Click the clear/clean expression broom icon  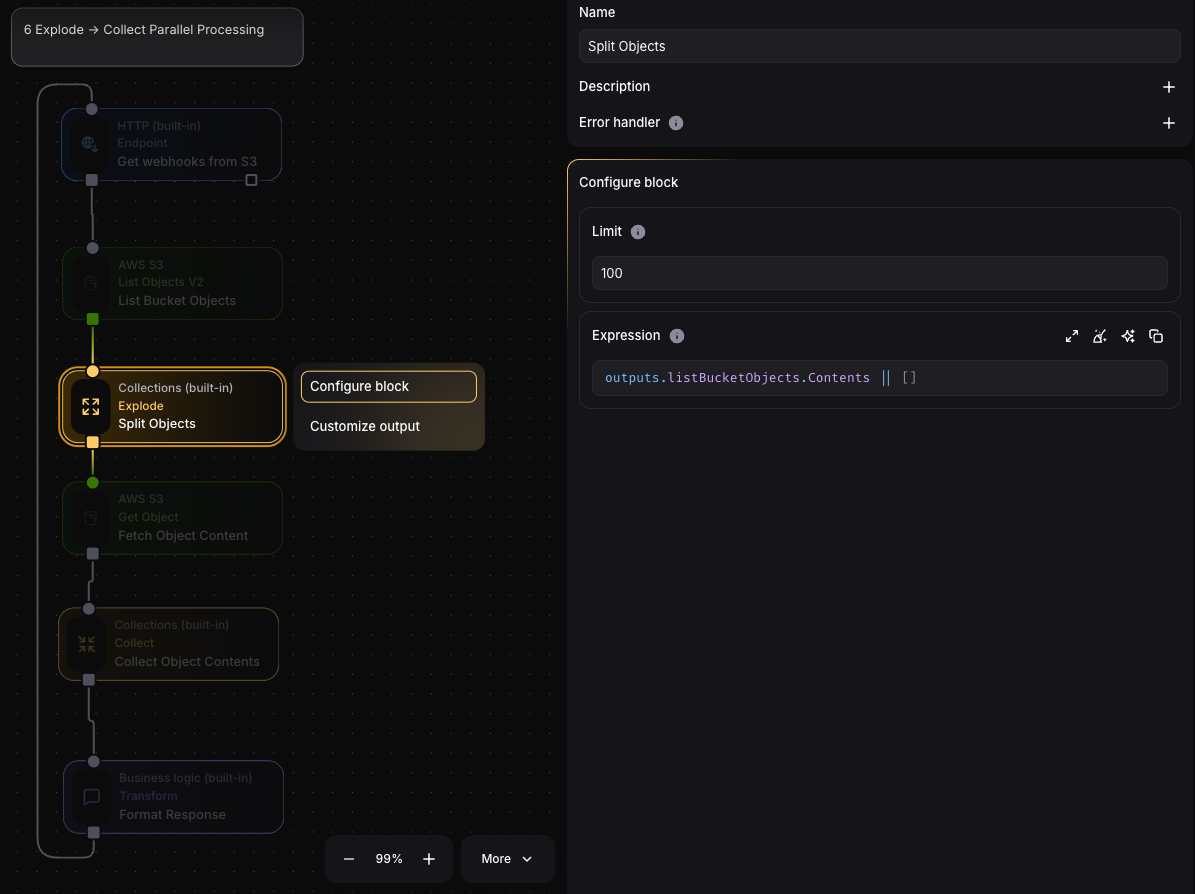[x=1100, y=336]
